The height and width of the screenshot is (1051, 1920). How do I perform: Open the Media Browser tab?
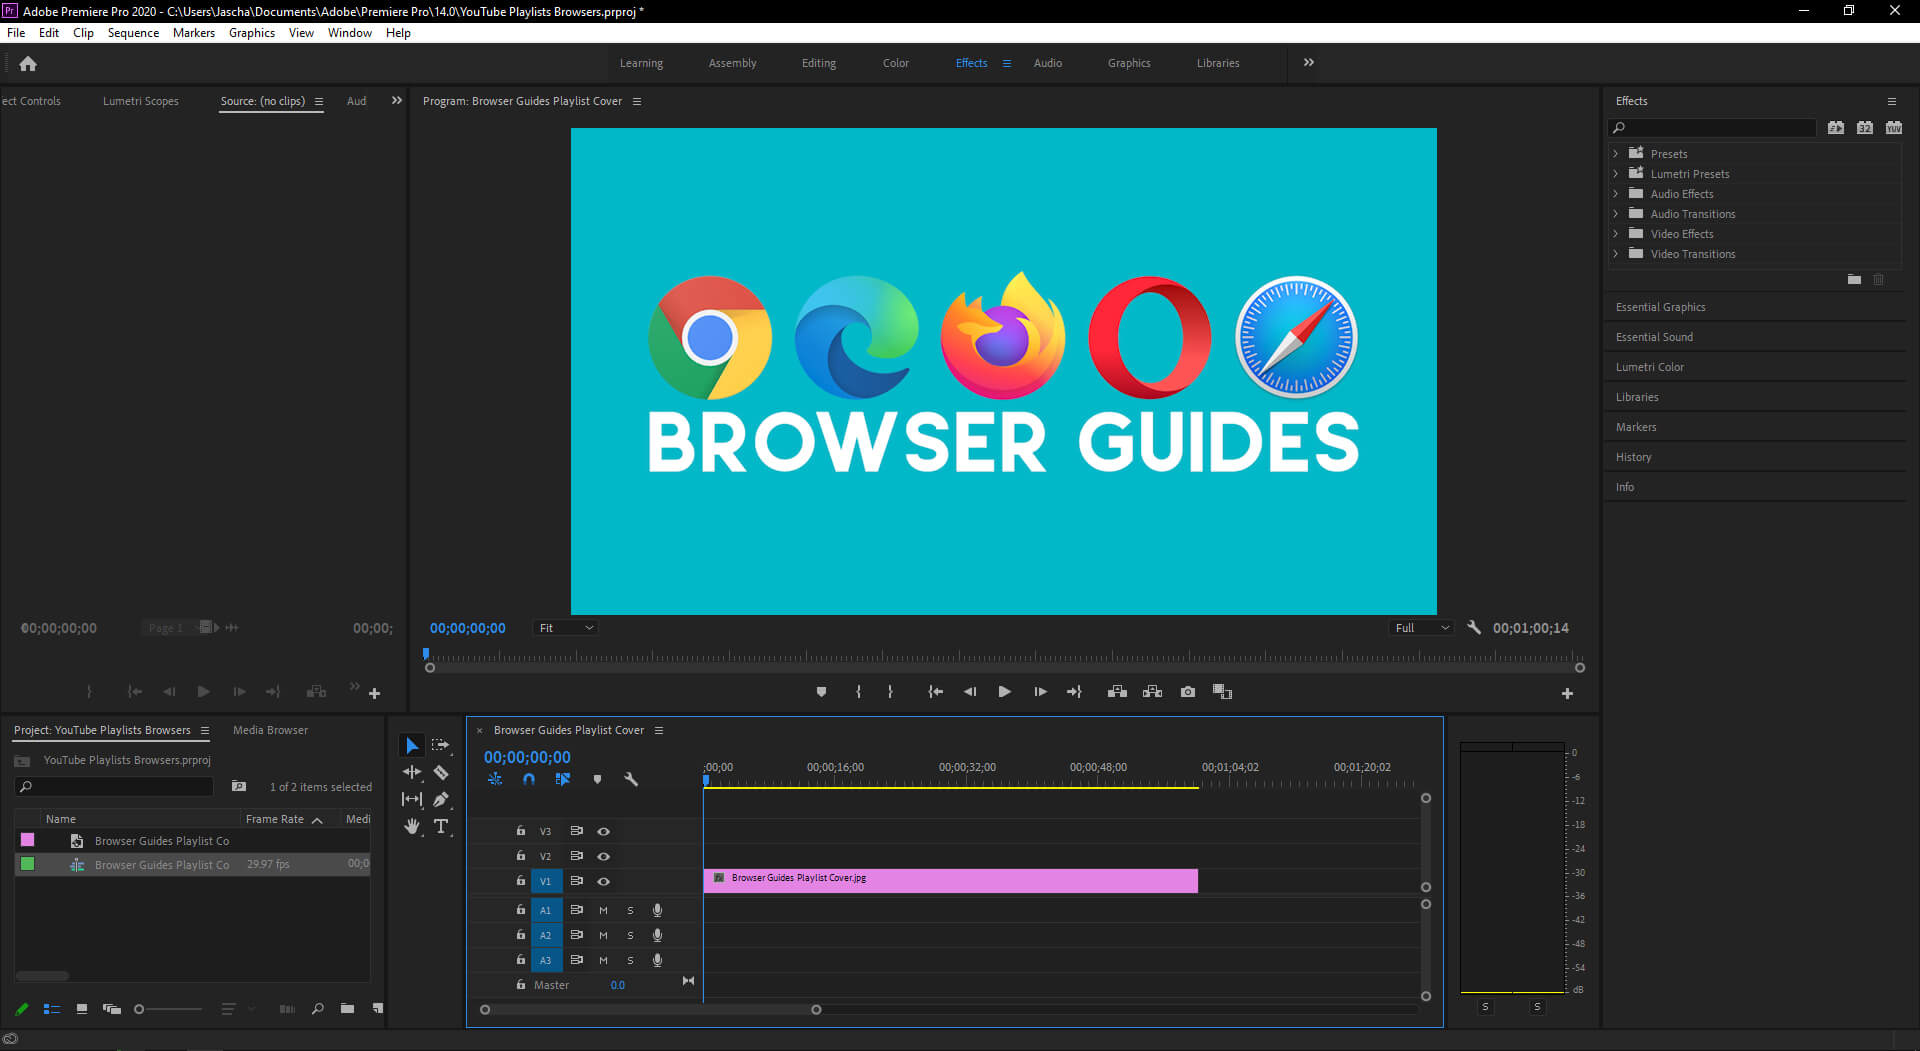click(270, 730)
